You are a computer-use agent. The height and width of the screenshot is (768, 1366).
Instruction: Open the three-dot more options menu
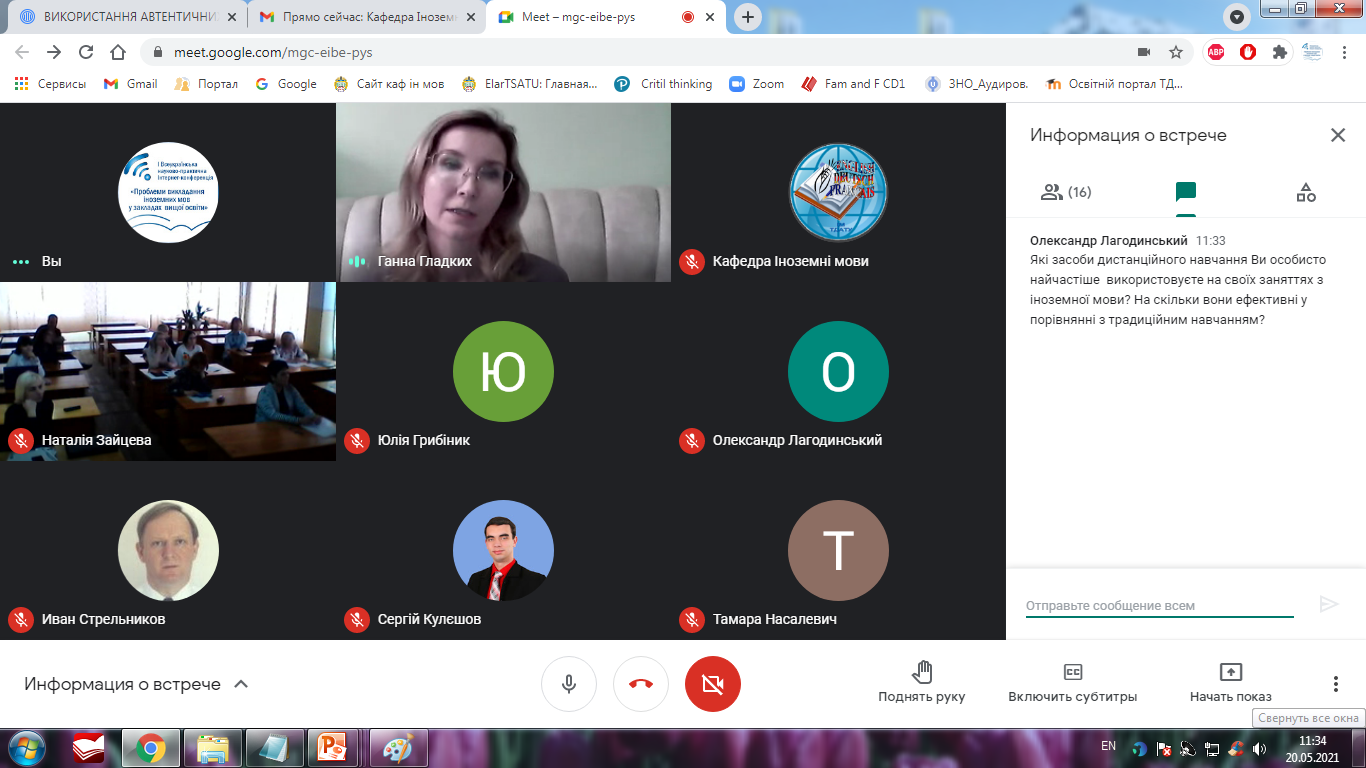coord(1335,684)
